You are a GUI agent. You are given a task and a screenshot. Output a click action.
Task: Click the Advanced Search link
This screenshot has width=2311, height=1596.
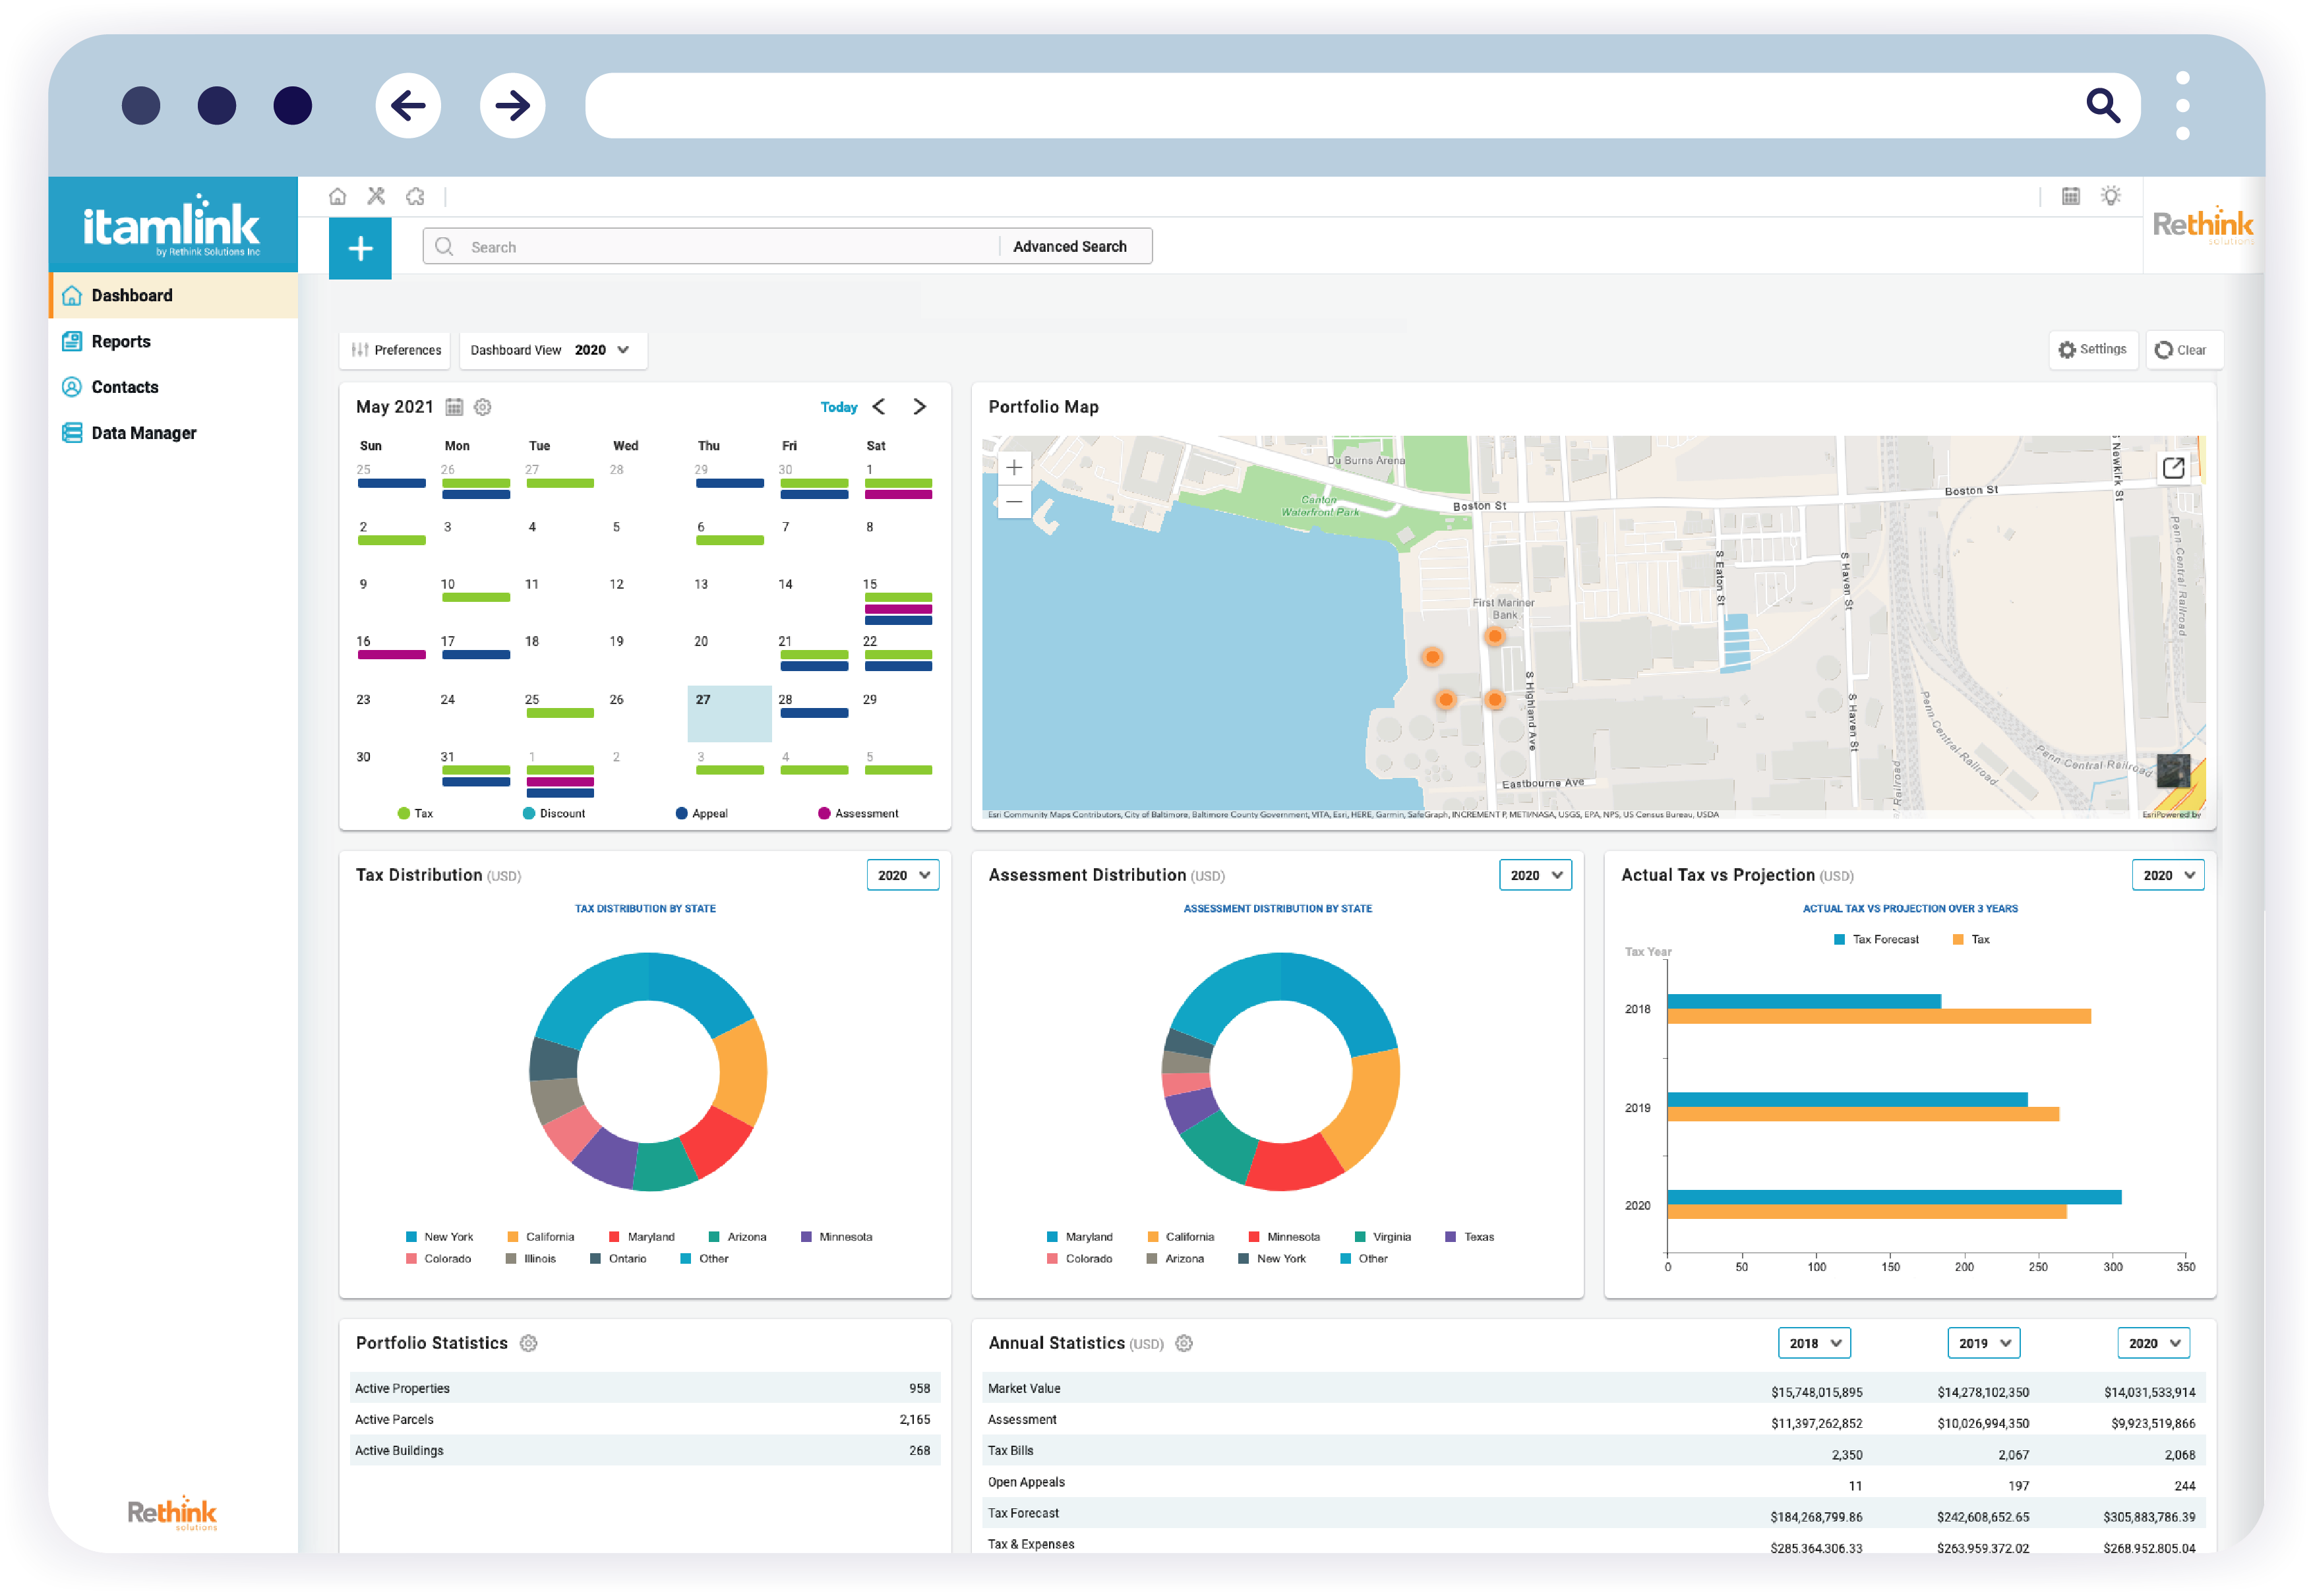1069,246
